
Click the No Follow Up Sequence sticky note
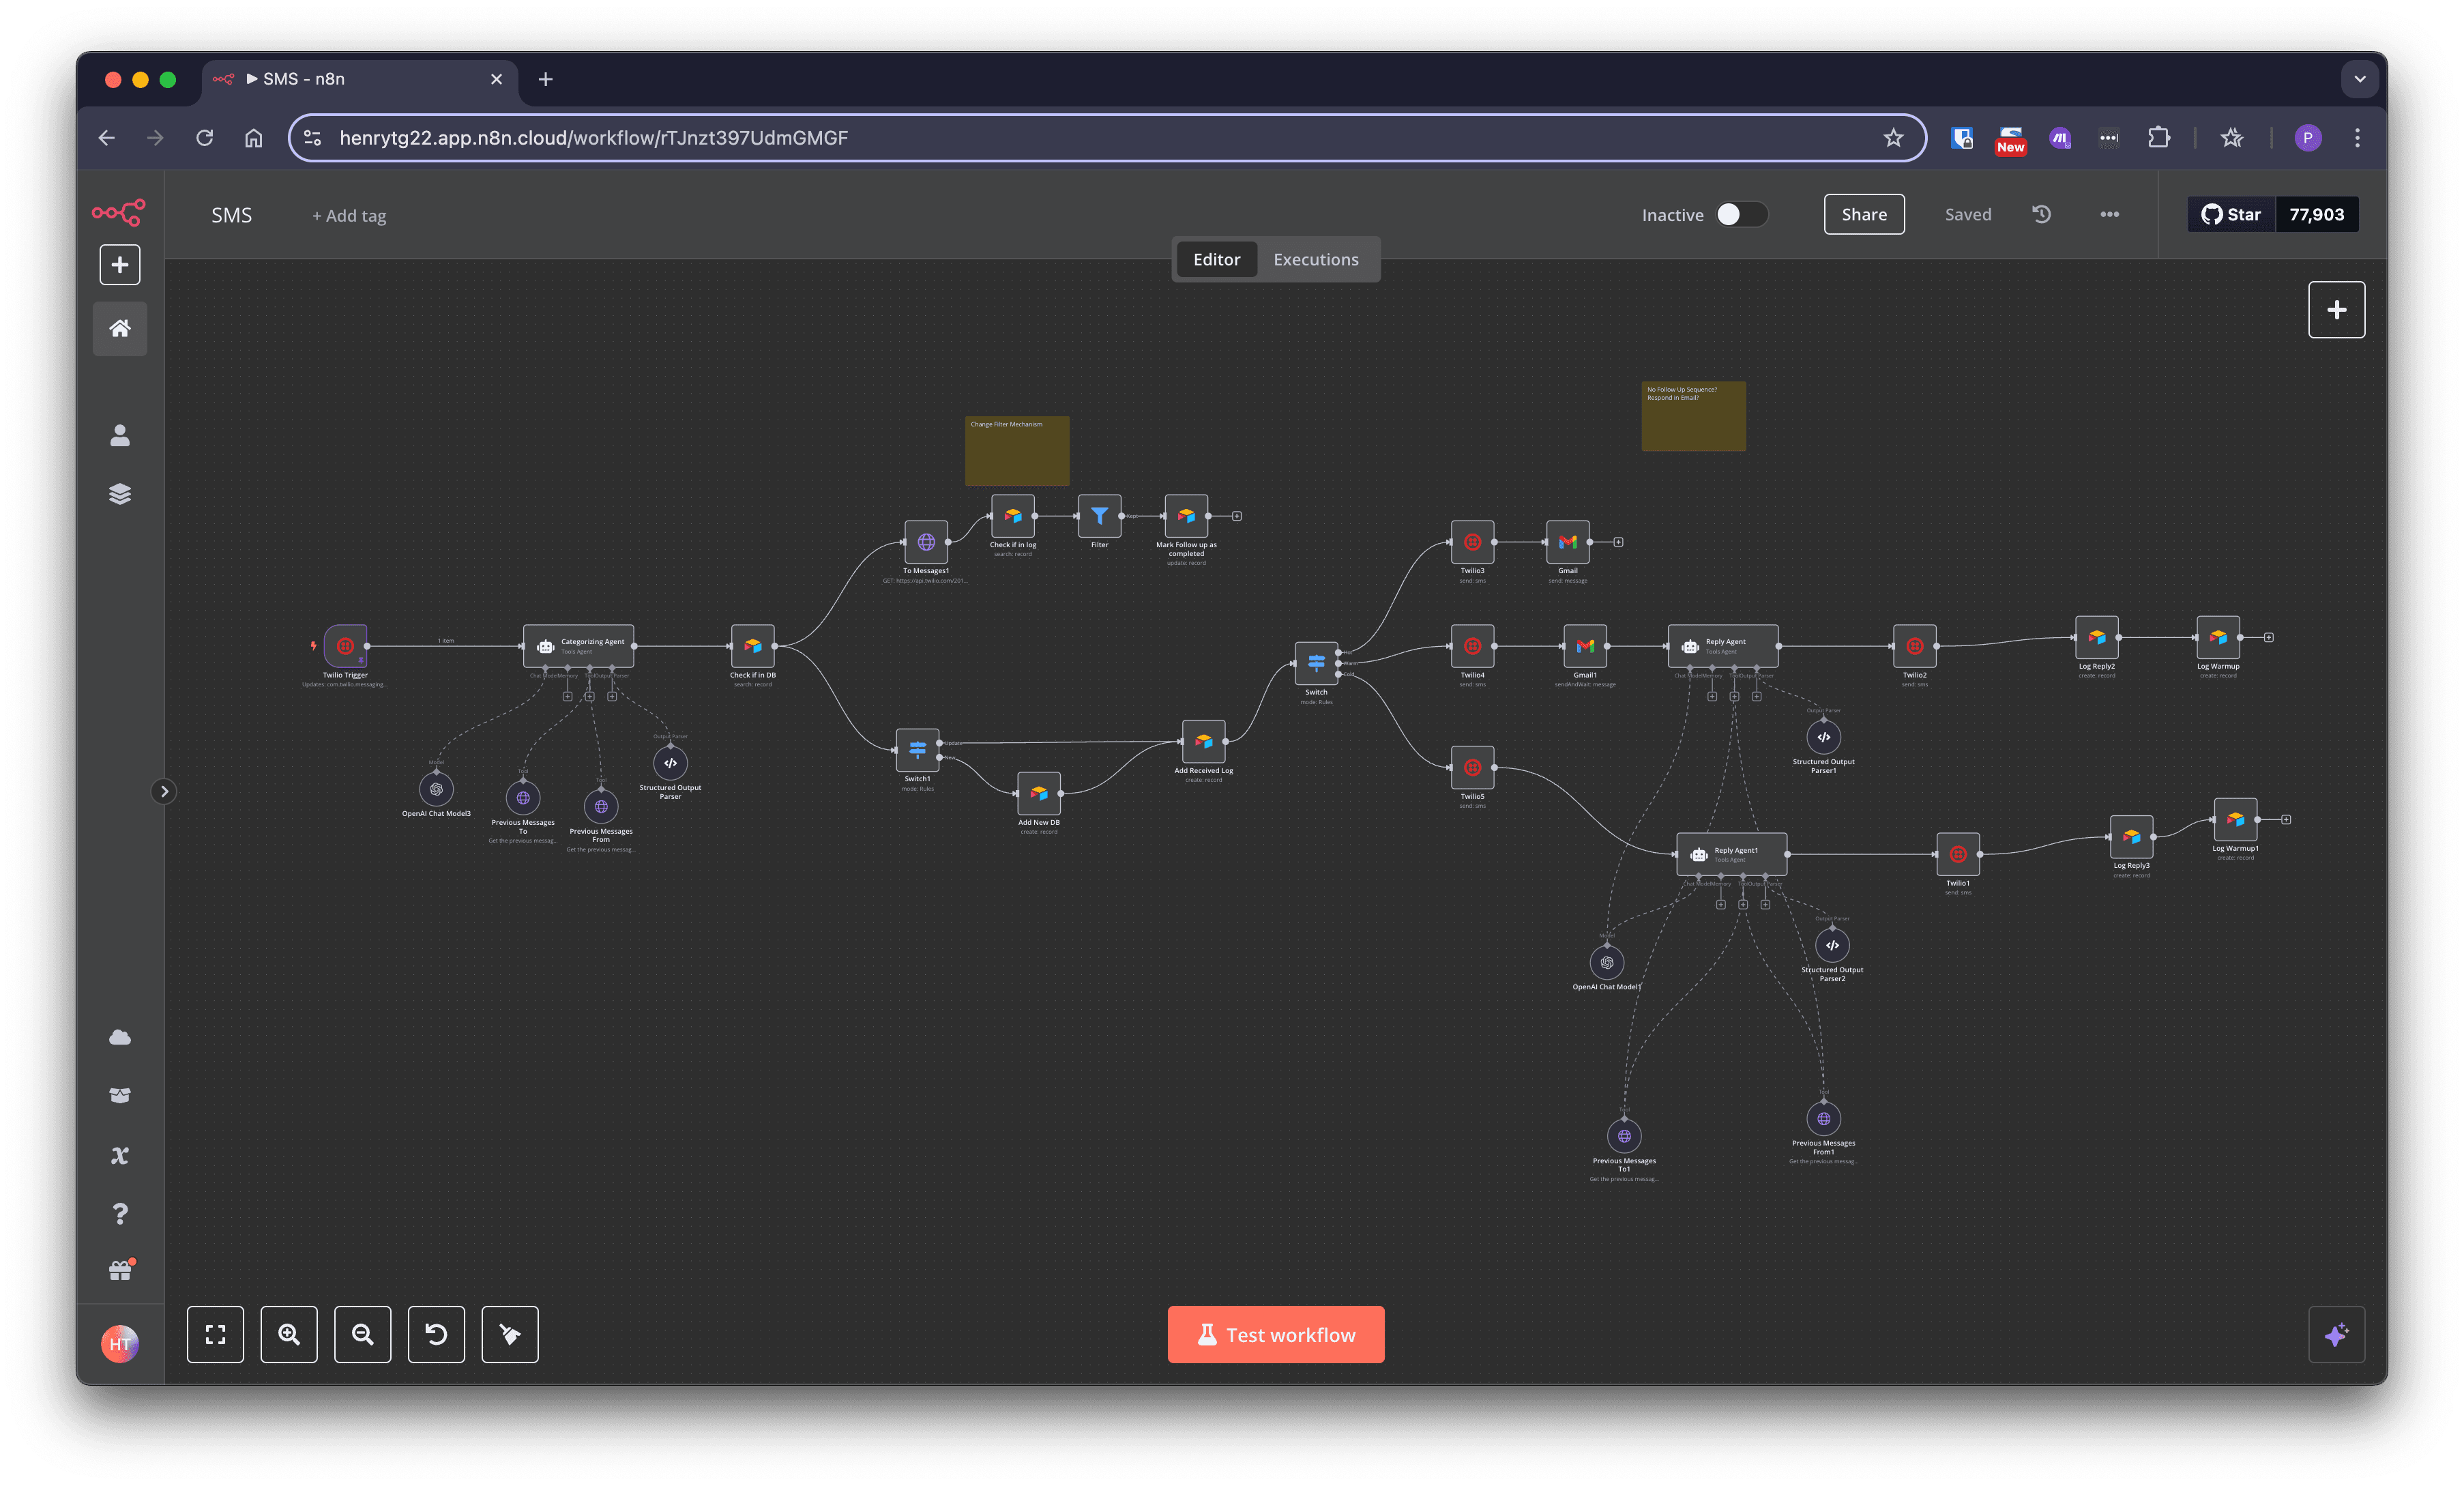(x=1693, y=416)
